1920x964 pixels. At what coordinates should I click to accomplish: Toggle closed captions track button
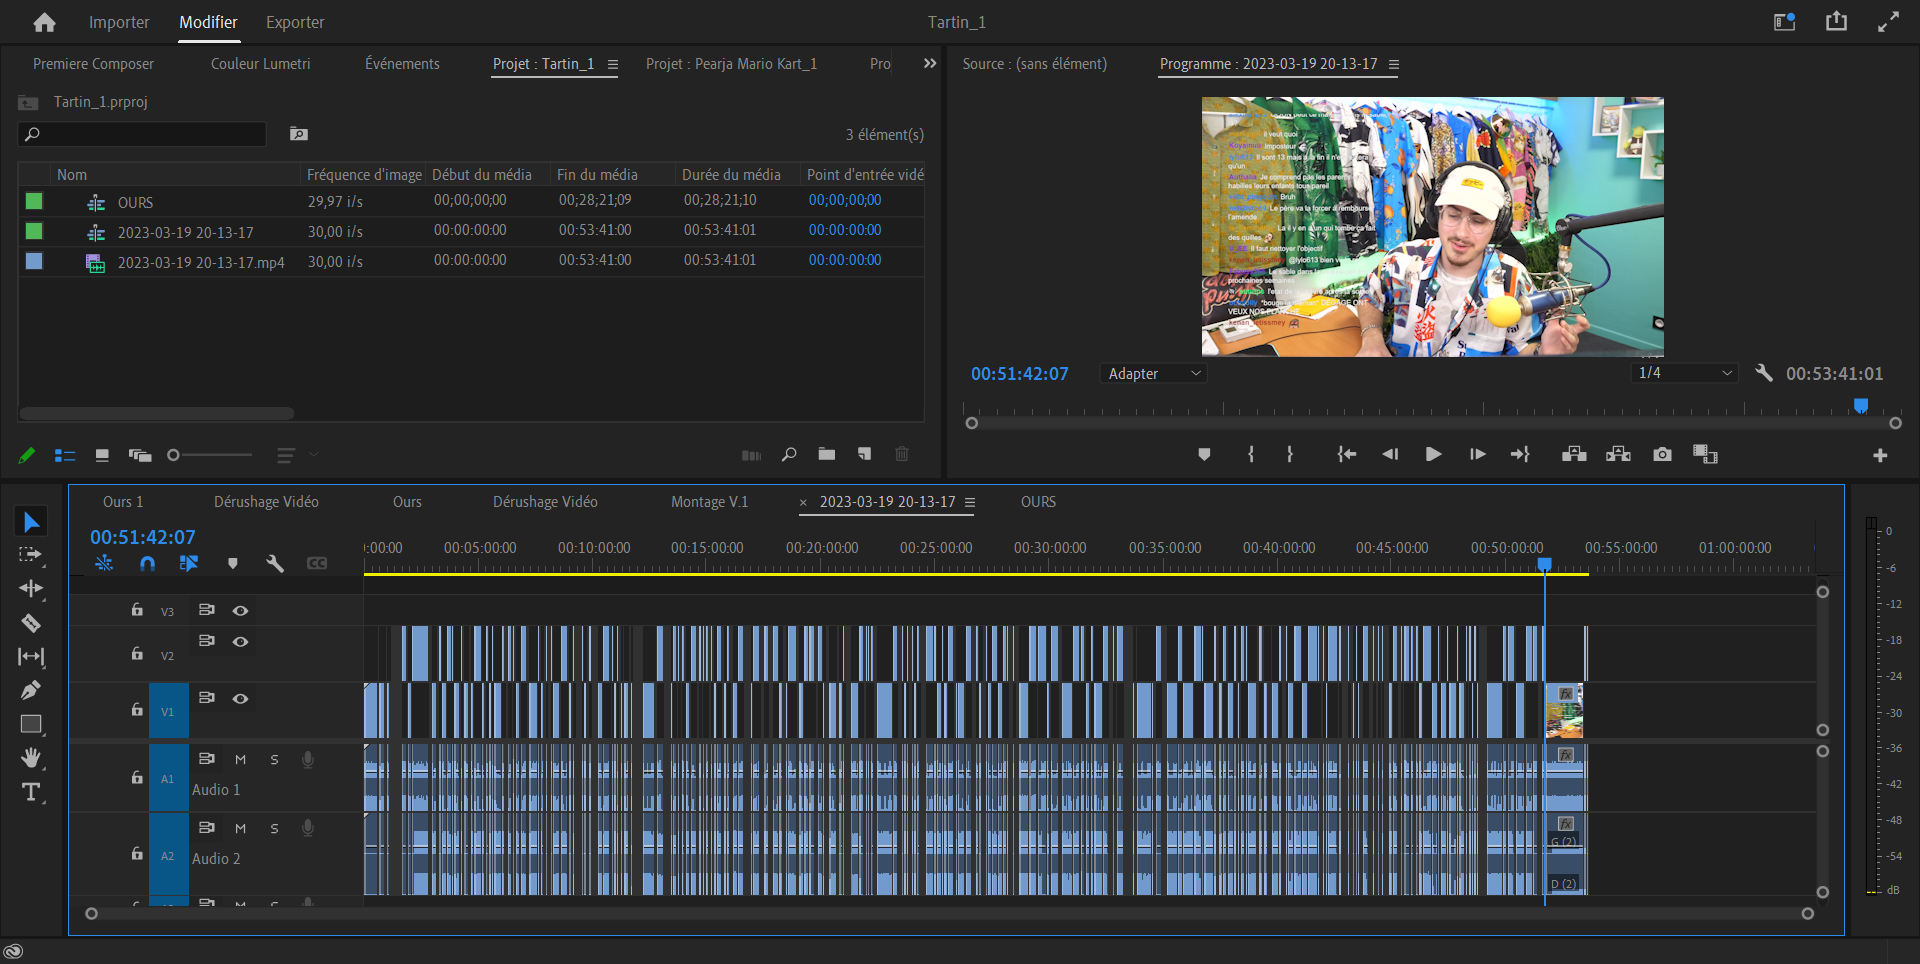point(317,563)
